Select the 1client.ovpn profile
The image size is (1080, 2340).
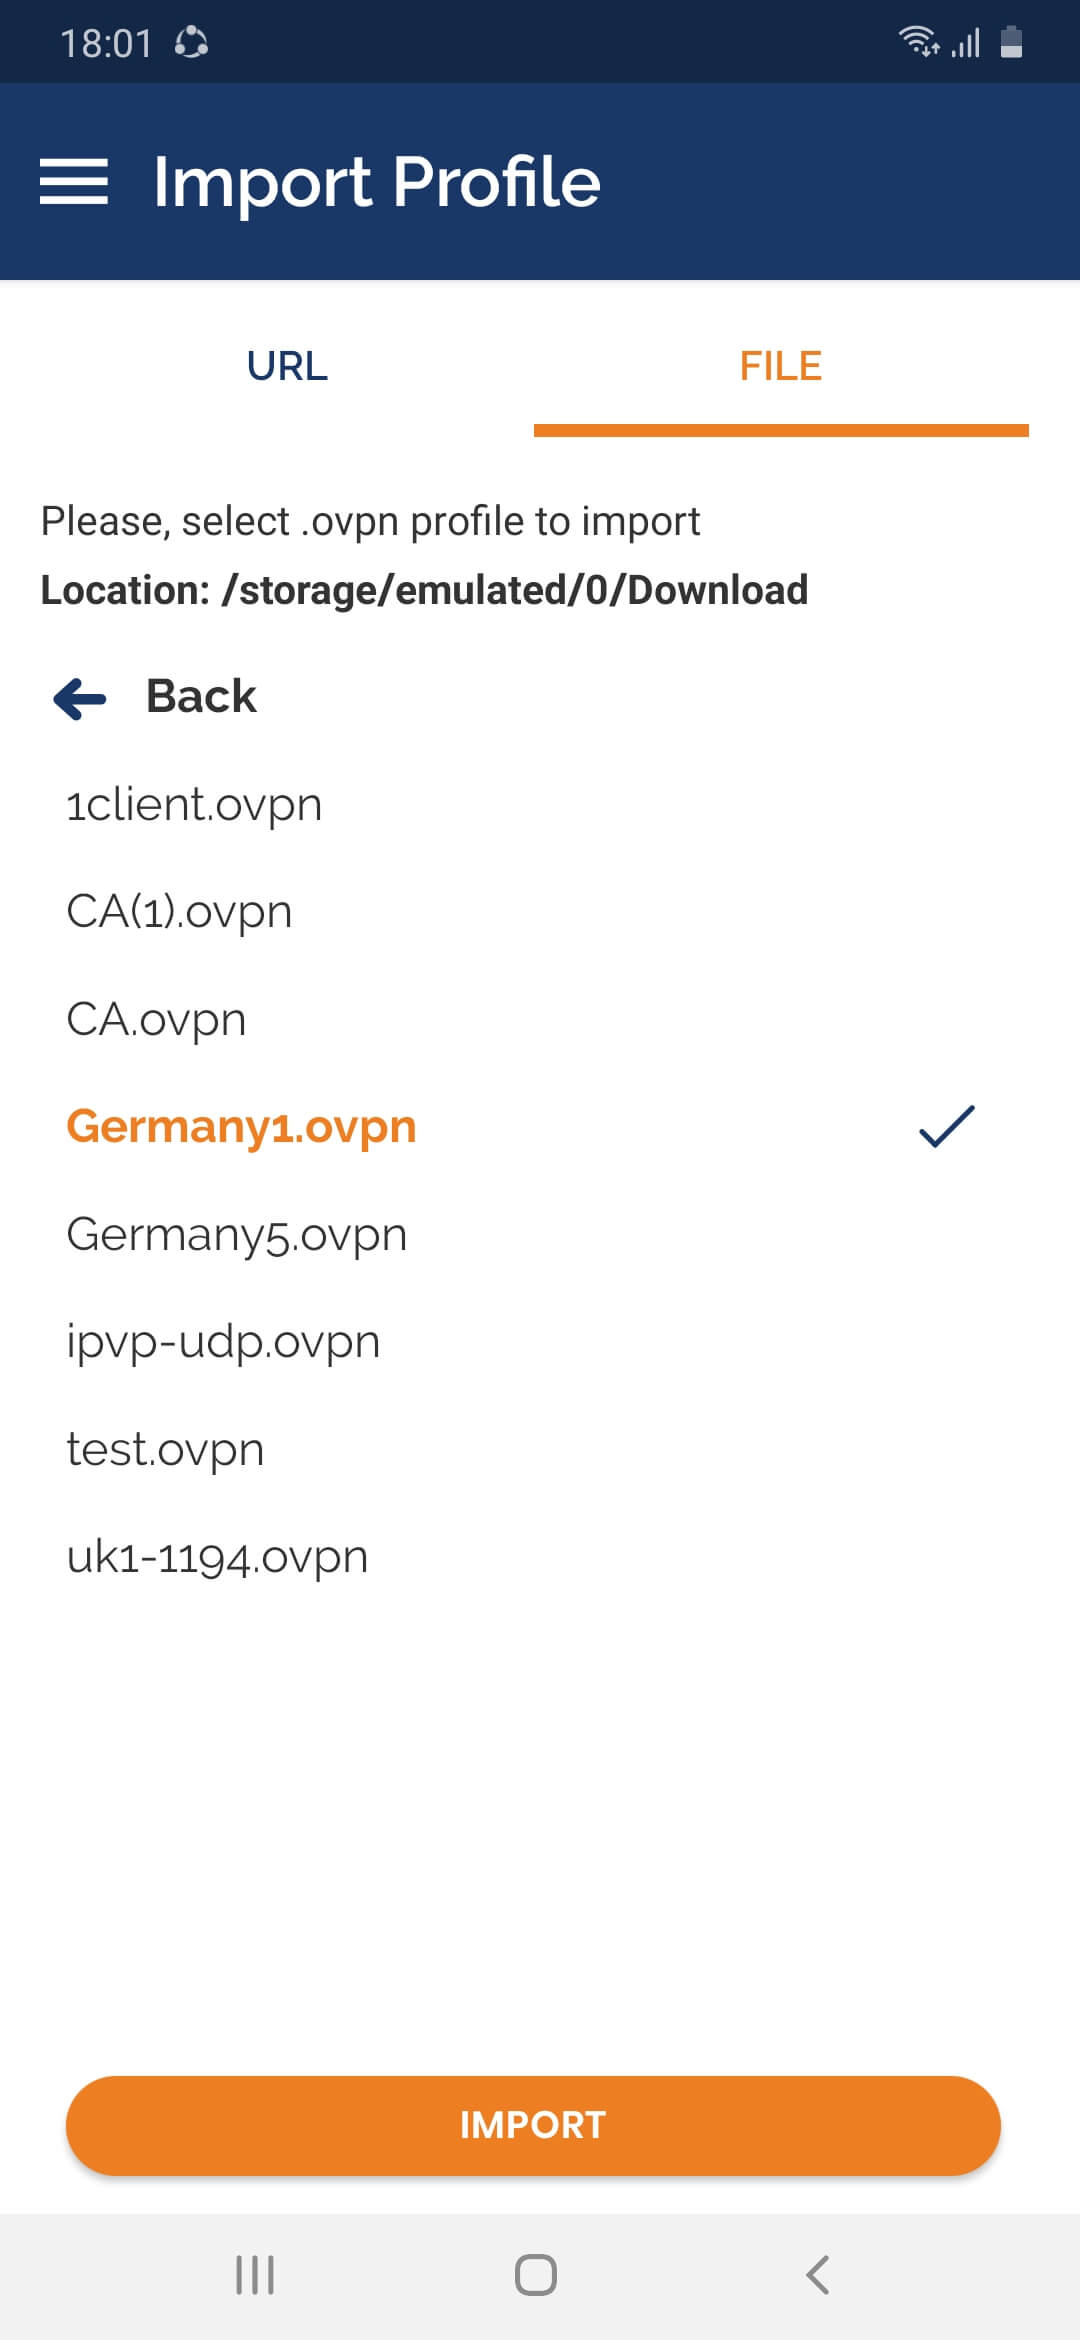point(194,805)
